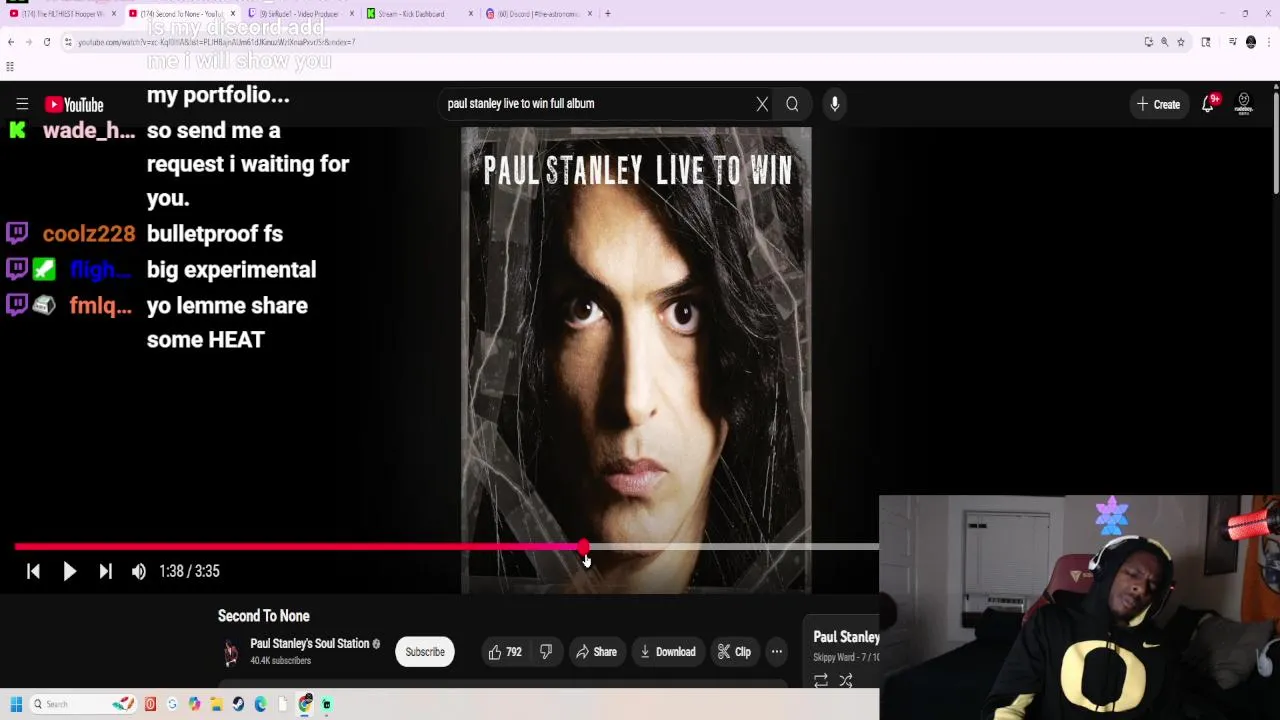
Task: Open YouTube notifications bell
Action: pos(1208,104)
